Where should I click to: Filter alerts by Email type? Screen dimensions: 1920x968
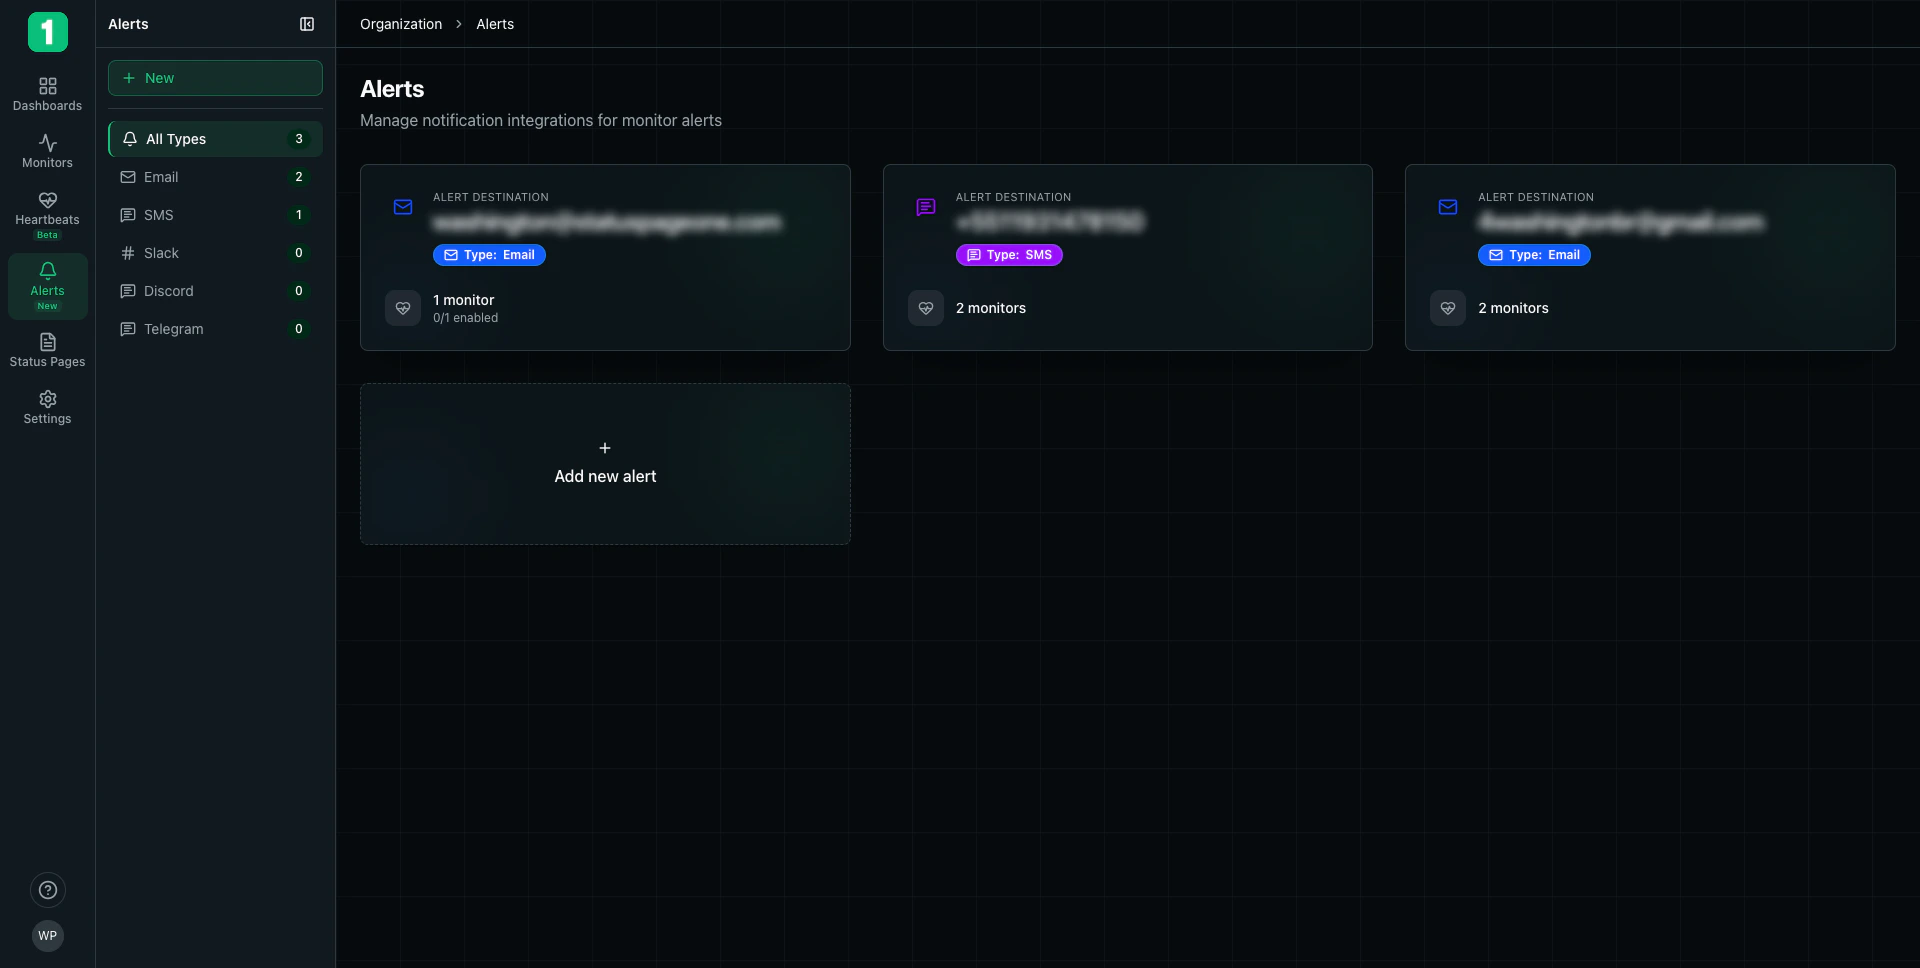tap(214, 177)
